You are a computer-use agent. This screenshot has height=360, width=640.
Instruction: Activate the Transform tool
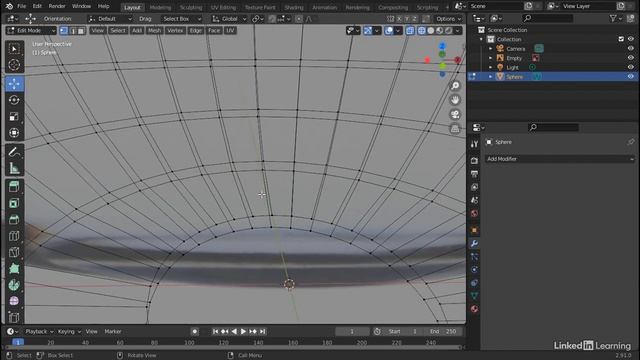[x=14, y=133]
